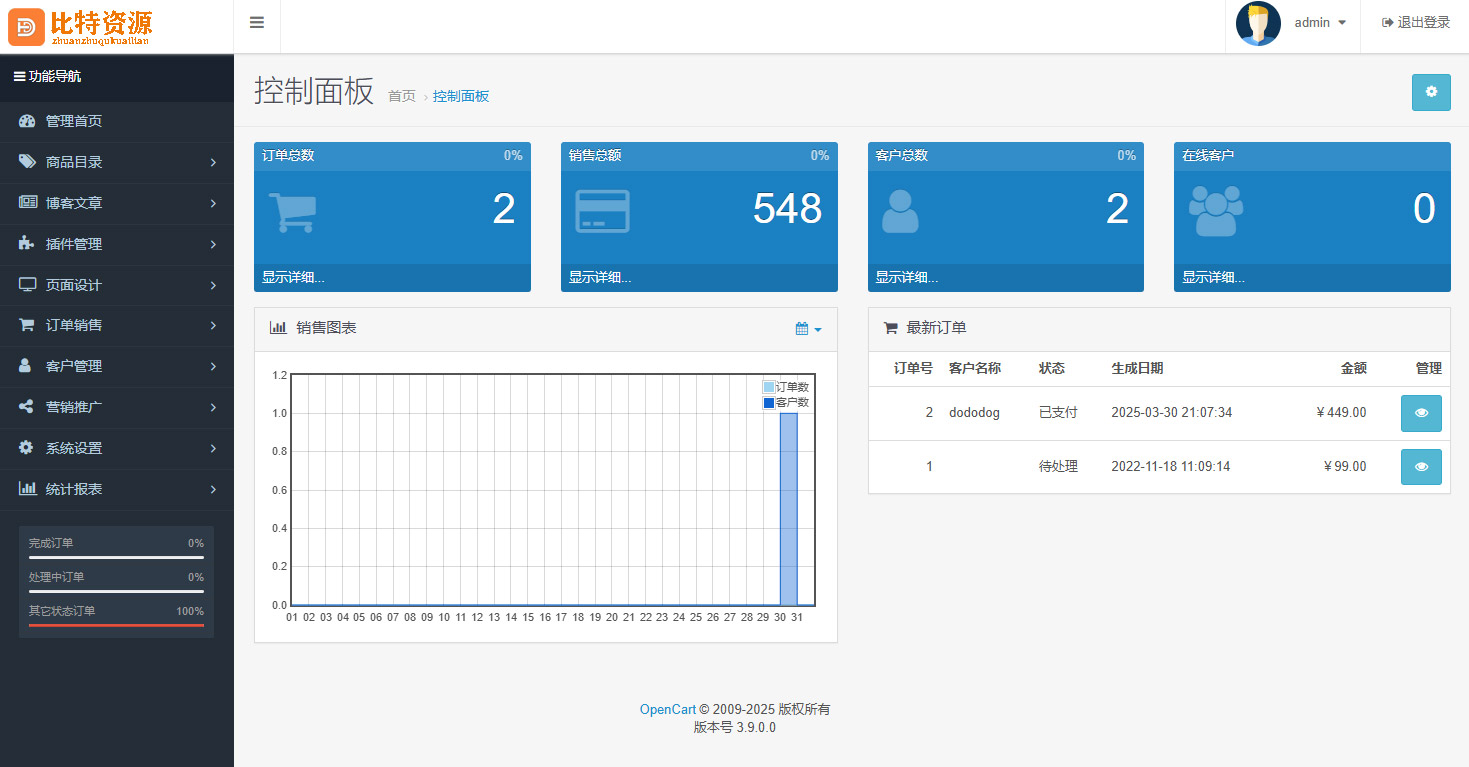Expand the 商品目录 sidebar menu

coord(116,162)
